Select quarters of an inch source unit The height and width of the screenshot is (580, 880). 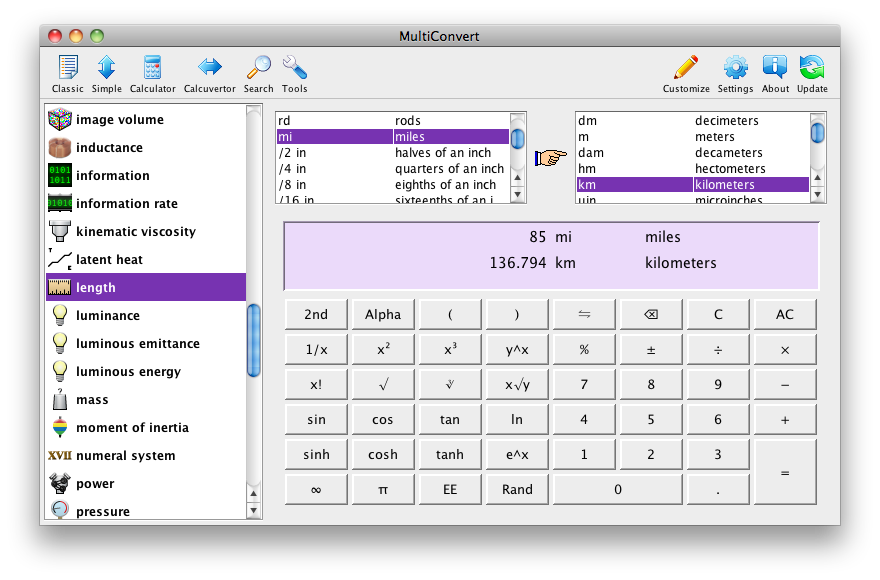click(x=393, y=168)
